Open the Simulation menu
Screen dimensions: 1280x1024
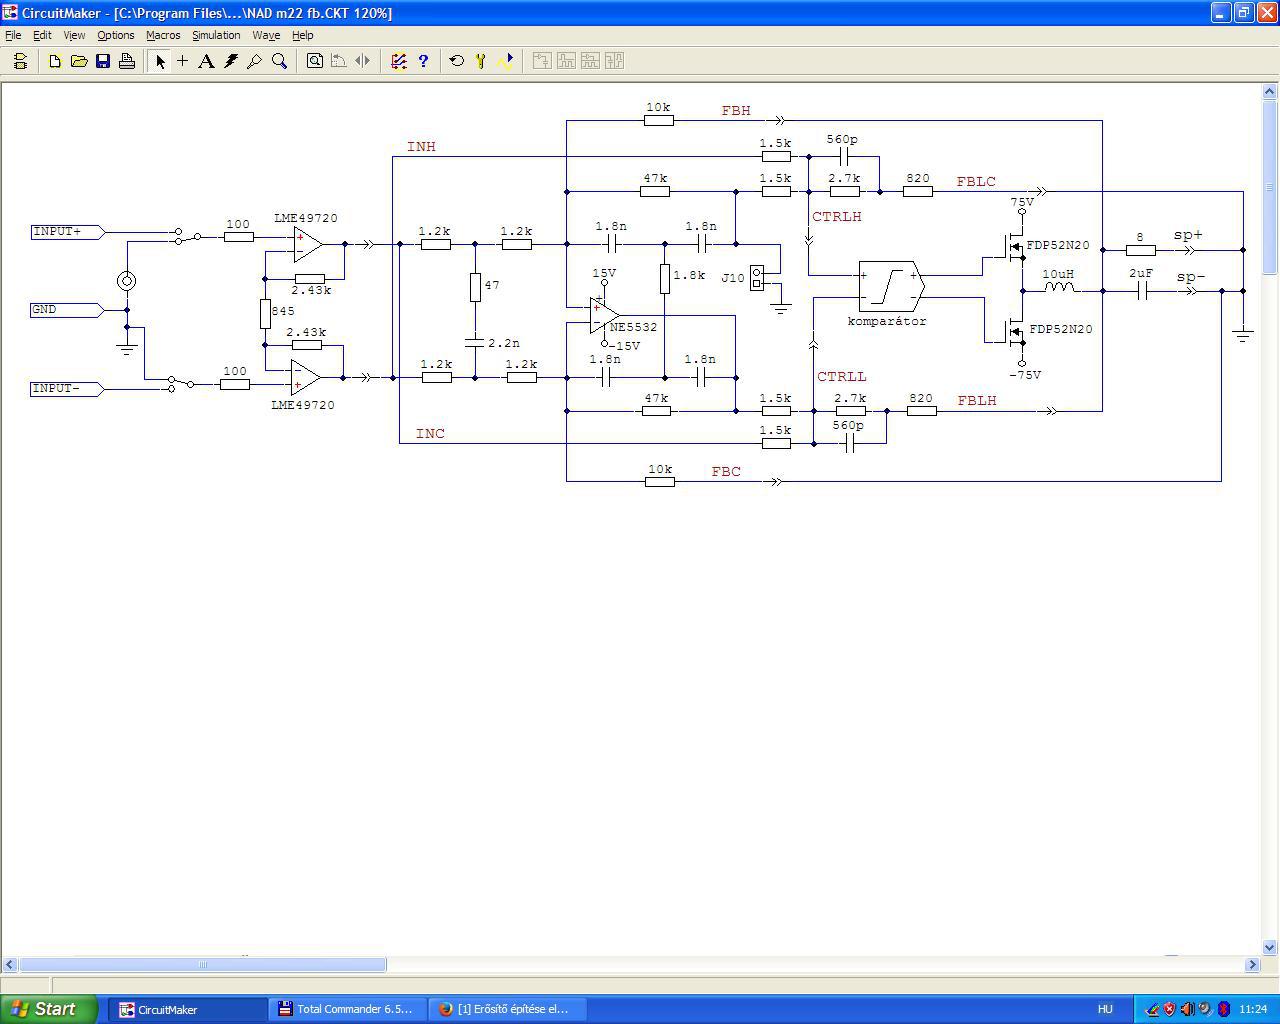[216, 35]
